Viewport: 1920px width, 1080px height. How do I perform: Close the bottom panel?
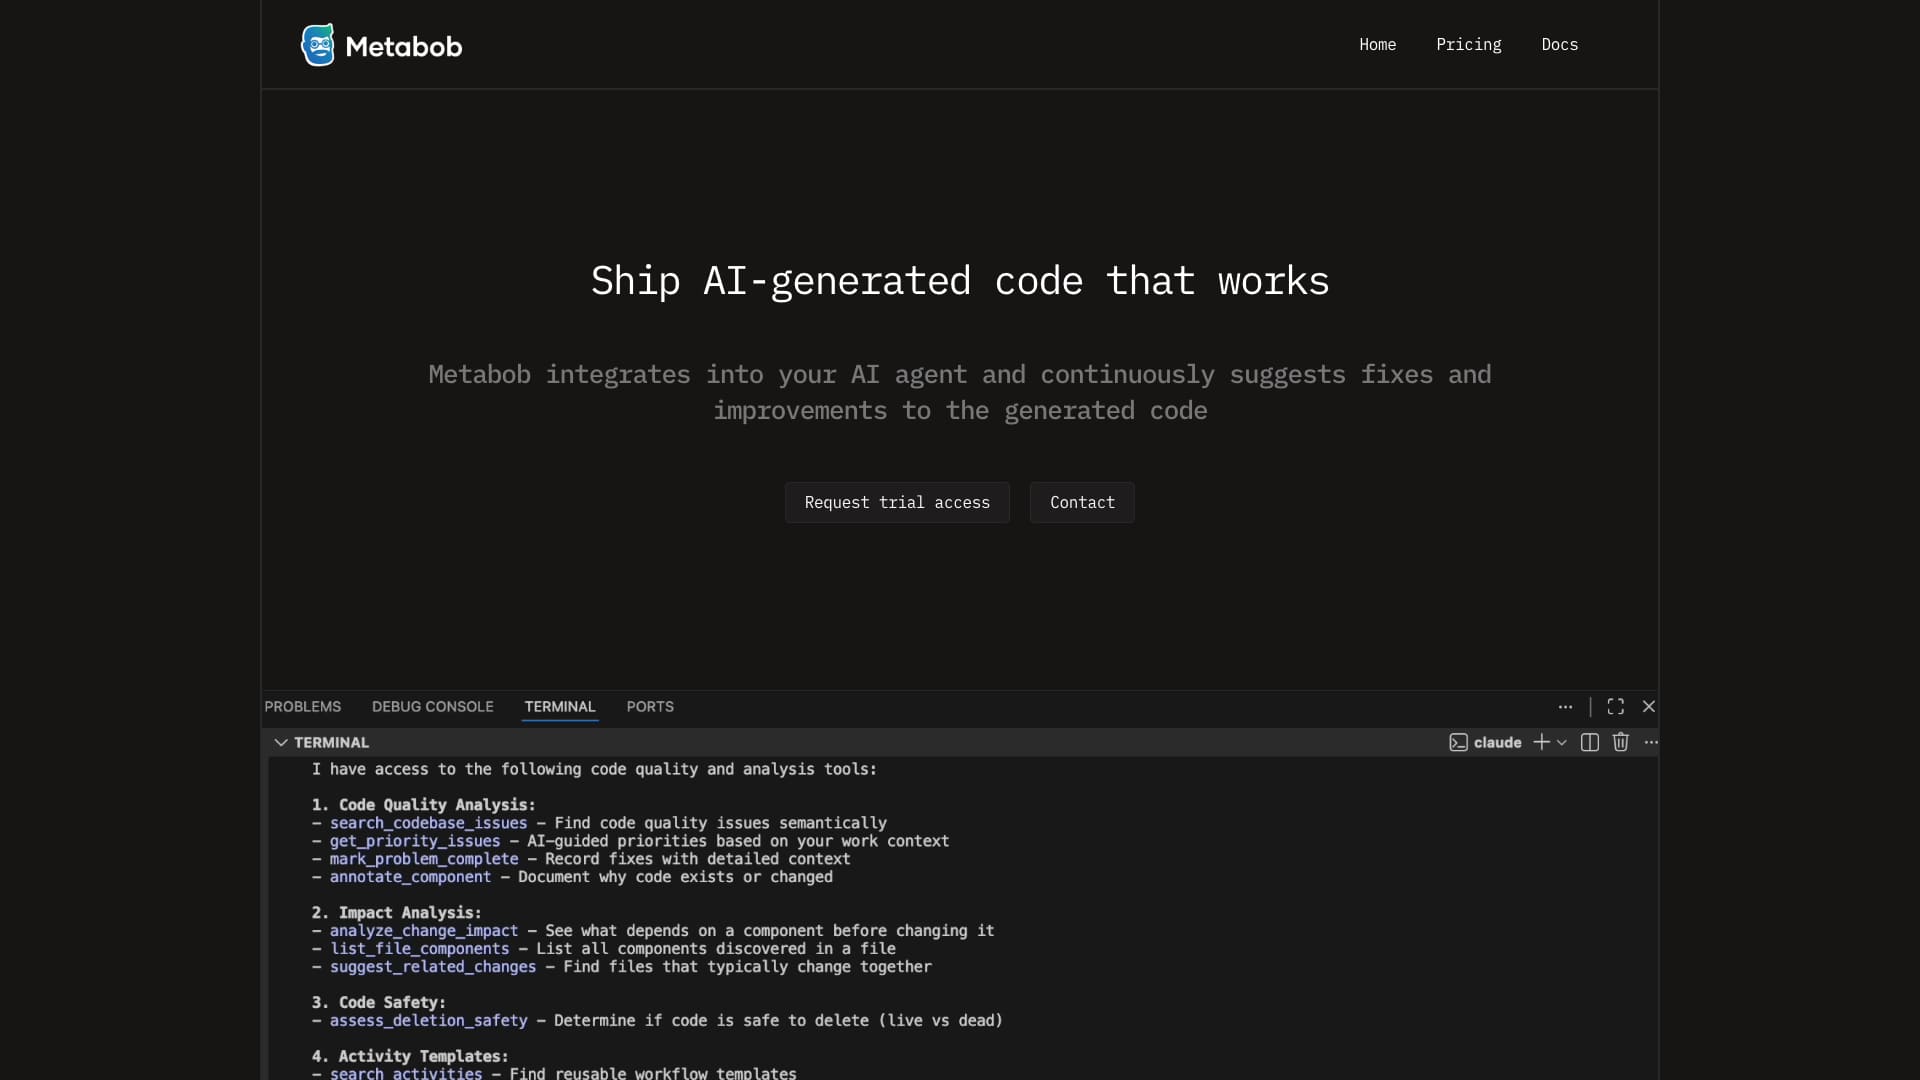[x=1648, y=706]
